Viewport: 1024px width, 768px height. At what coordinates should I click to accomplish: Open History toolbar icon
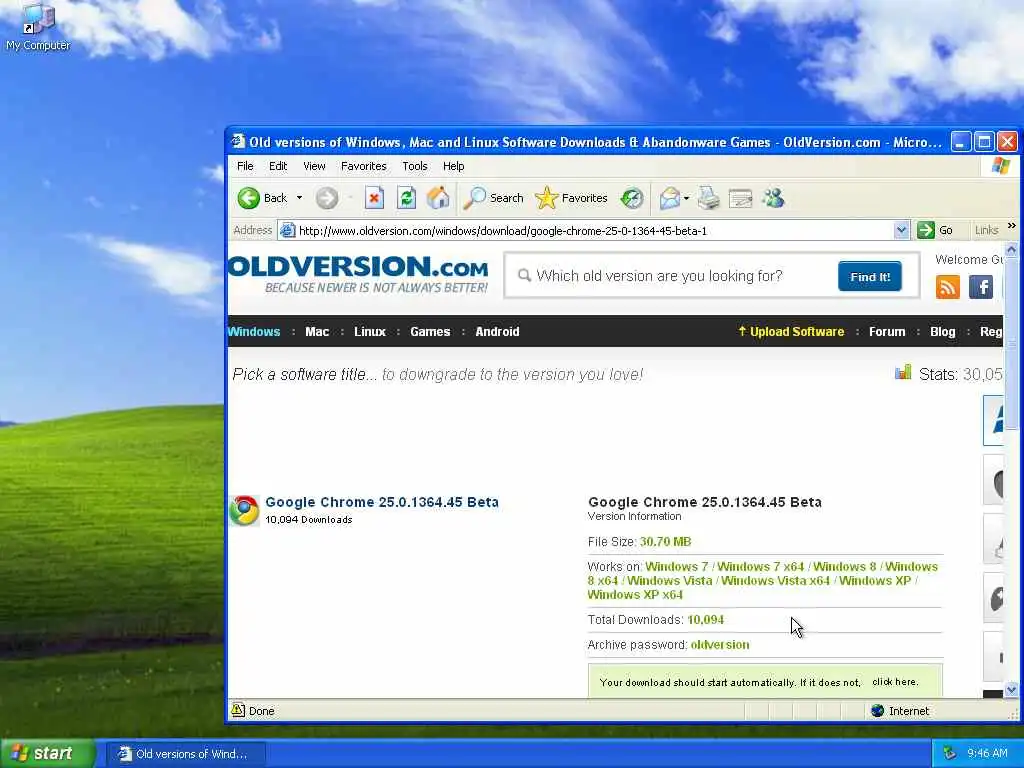tap(632, 198)
